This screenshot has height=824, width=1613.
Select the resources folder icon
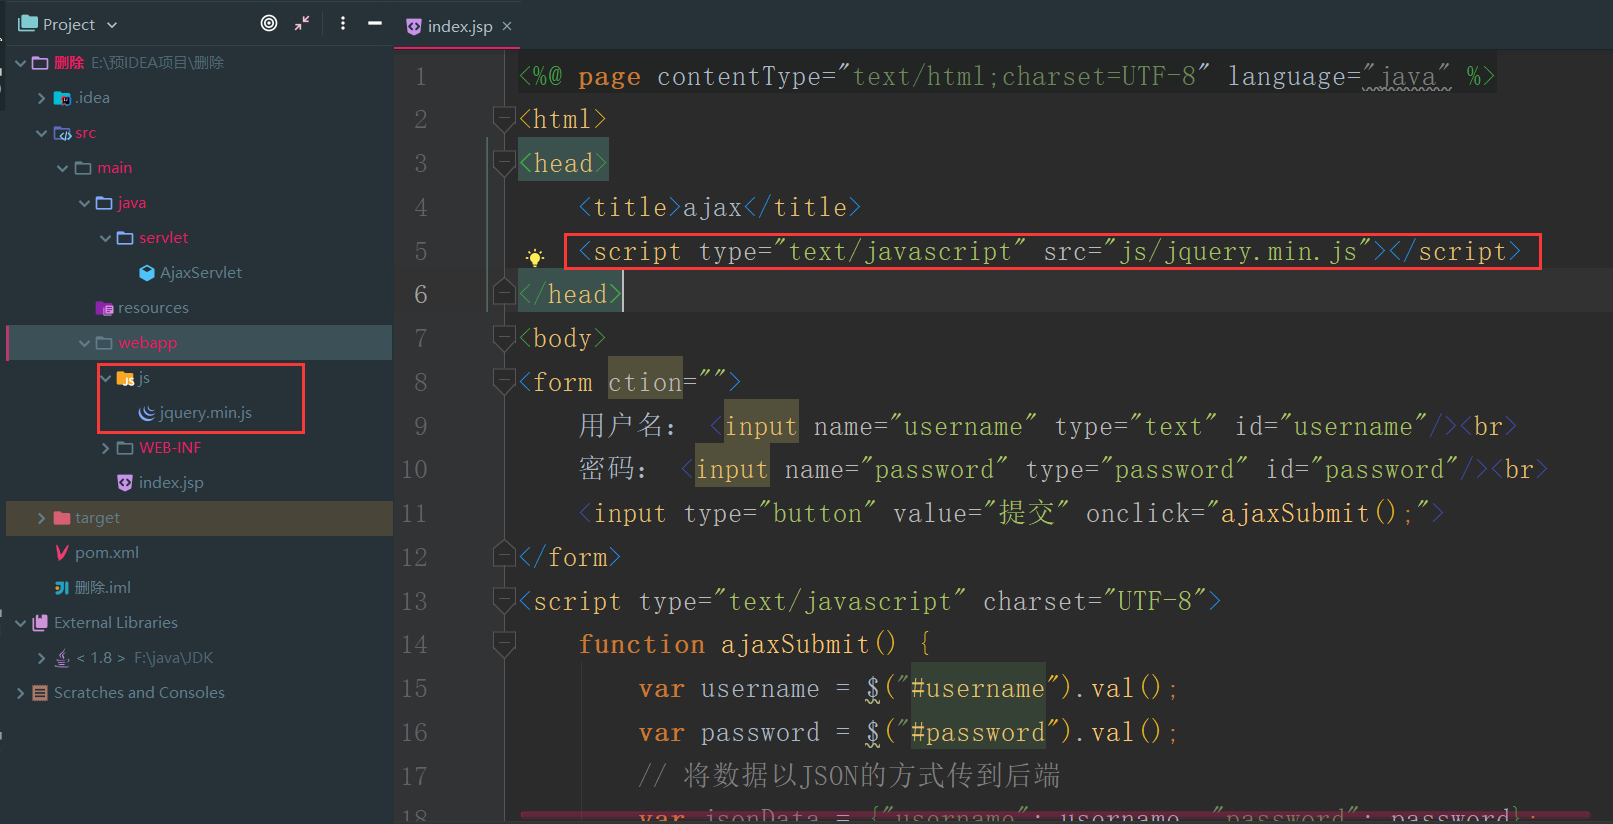click(x=104, y=308)
